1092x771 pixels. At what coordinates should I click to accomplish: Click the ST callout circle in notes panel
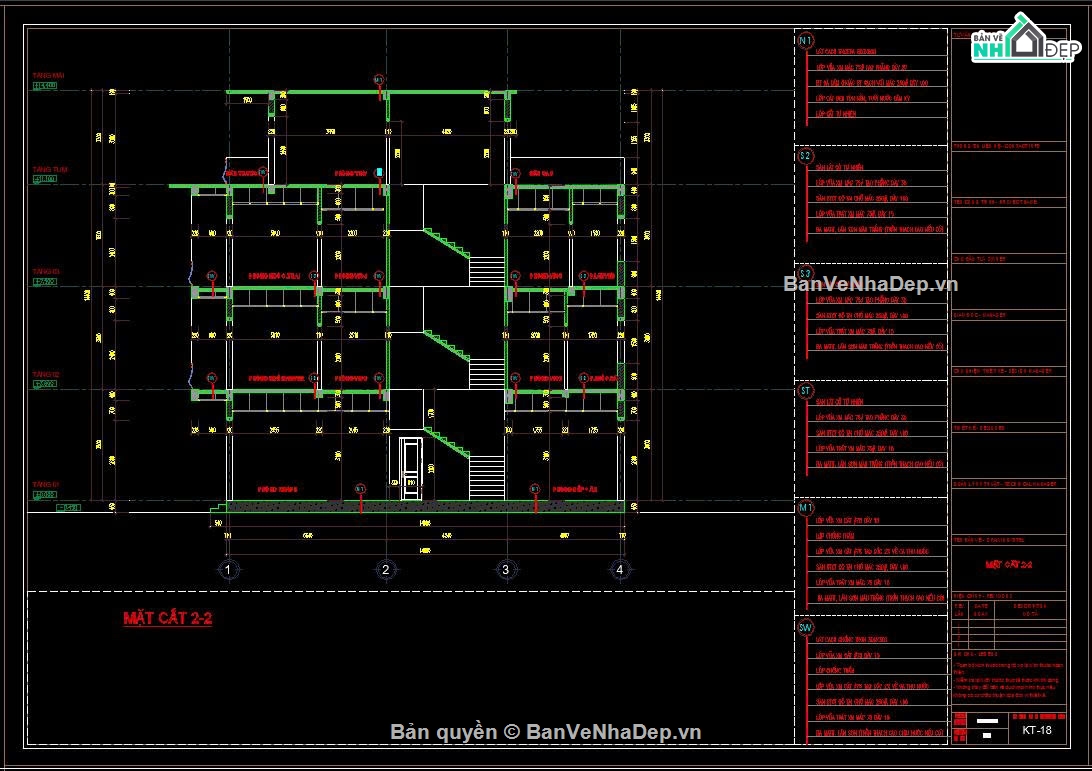pos(804,390)
